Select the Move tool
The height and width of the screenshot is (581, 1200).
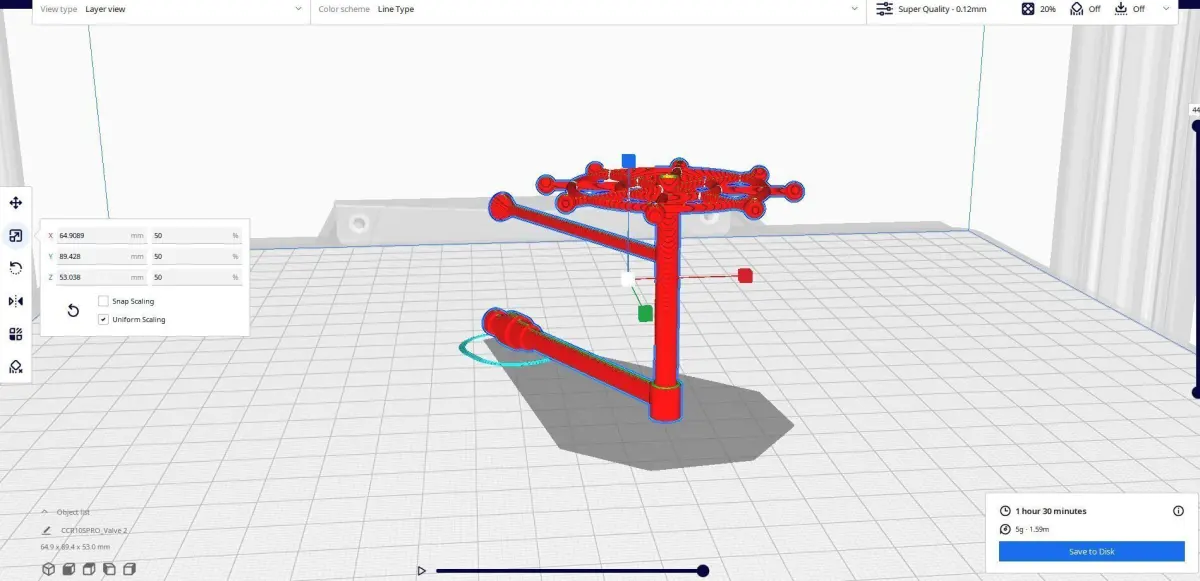(x=16, y=203)
